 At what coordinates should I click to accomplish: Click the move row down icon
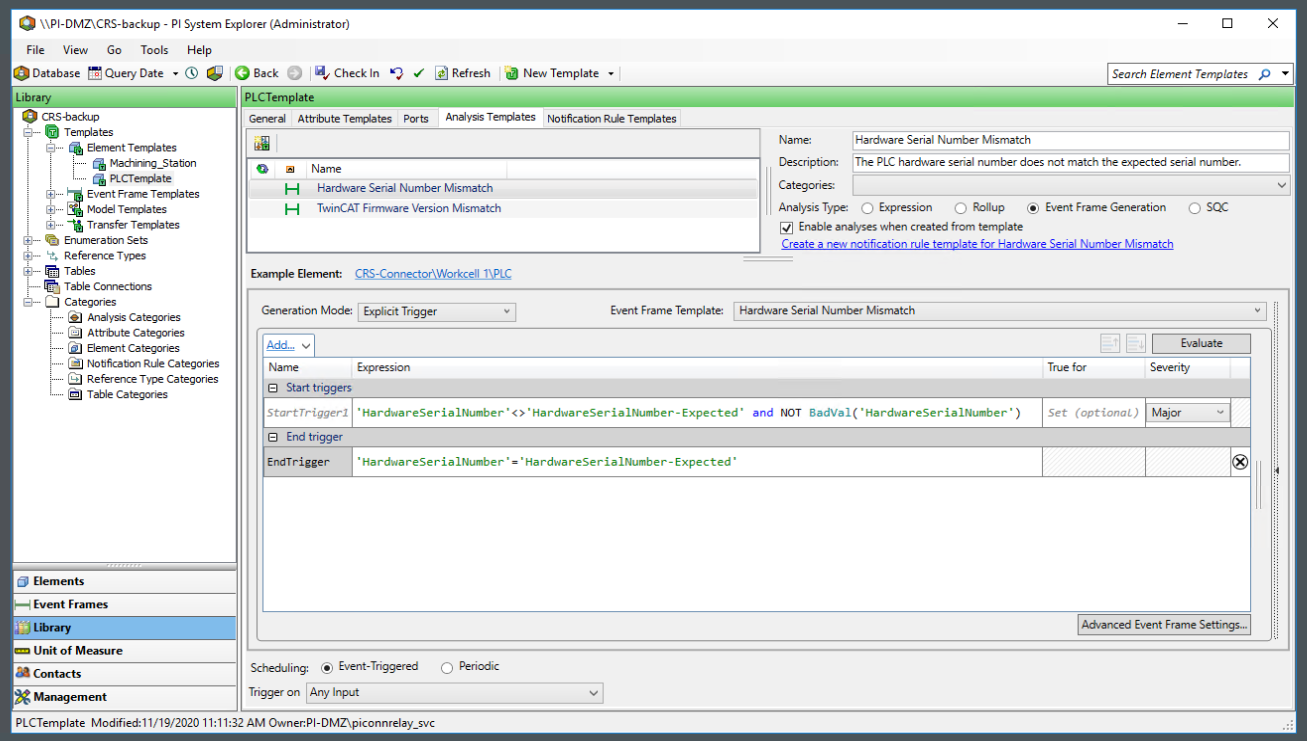1135,343
